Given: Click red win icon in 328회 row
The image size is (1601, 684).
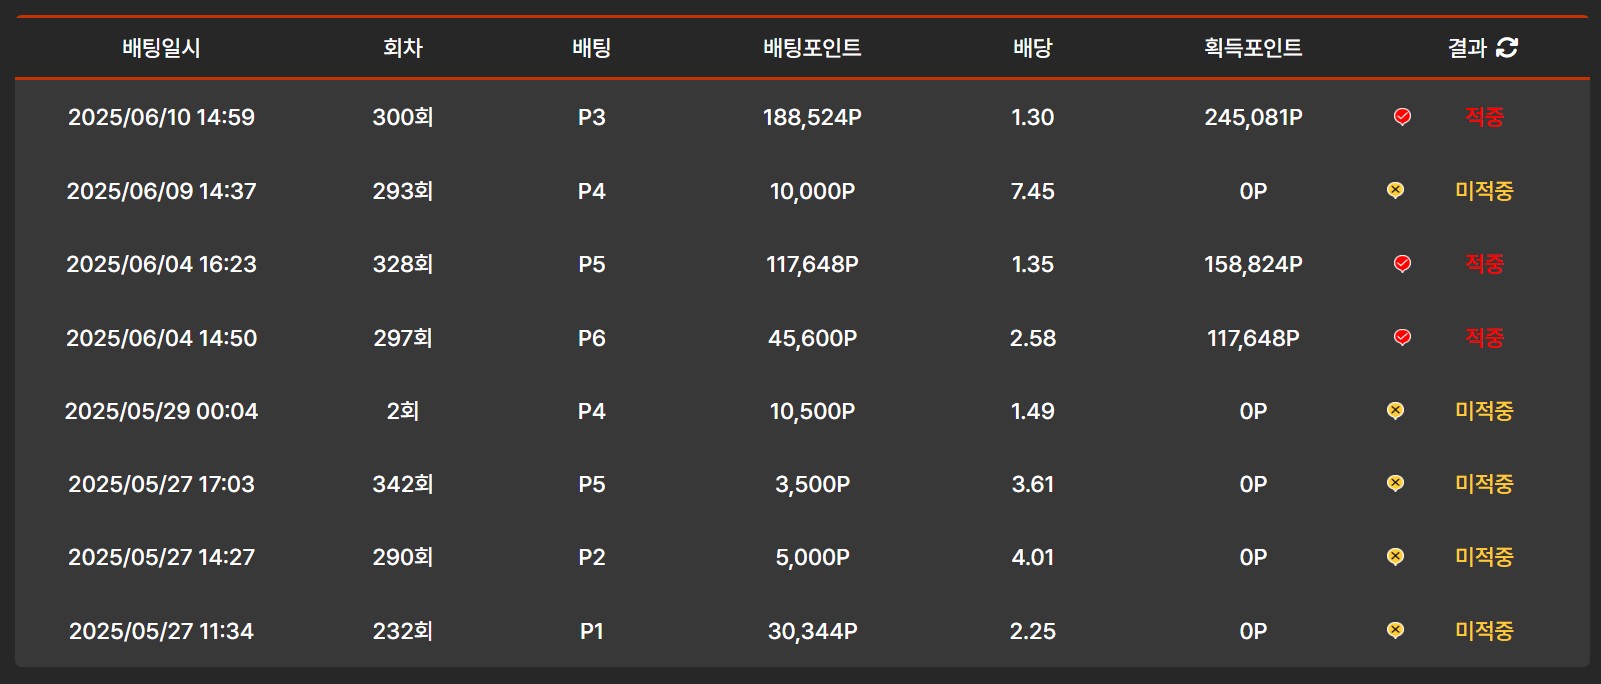Looking at the screenshot, I should [x=1402, y=264].
